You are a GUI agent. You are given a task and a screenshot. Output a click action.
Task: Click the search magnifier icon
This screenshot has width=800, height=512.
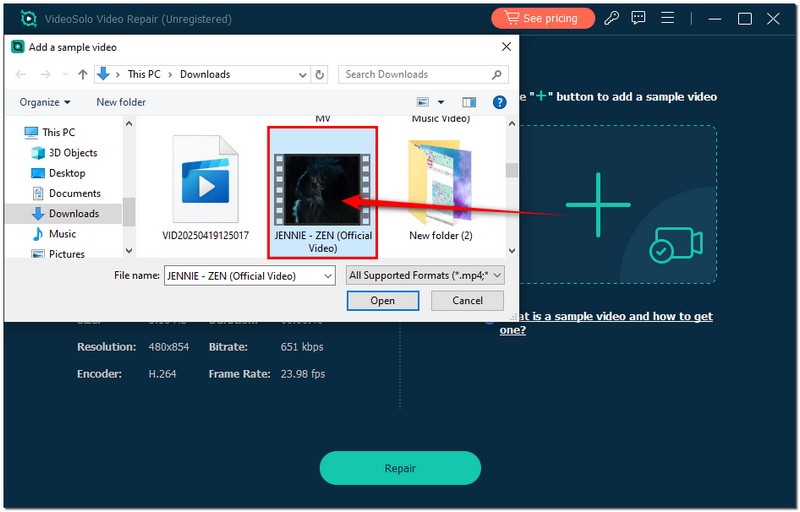click(496, 75)
